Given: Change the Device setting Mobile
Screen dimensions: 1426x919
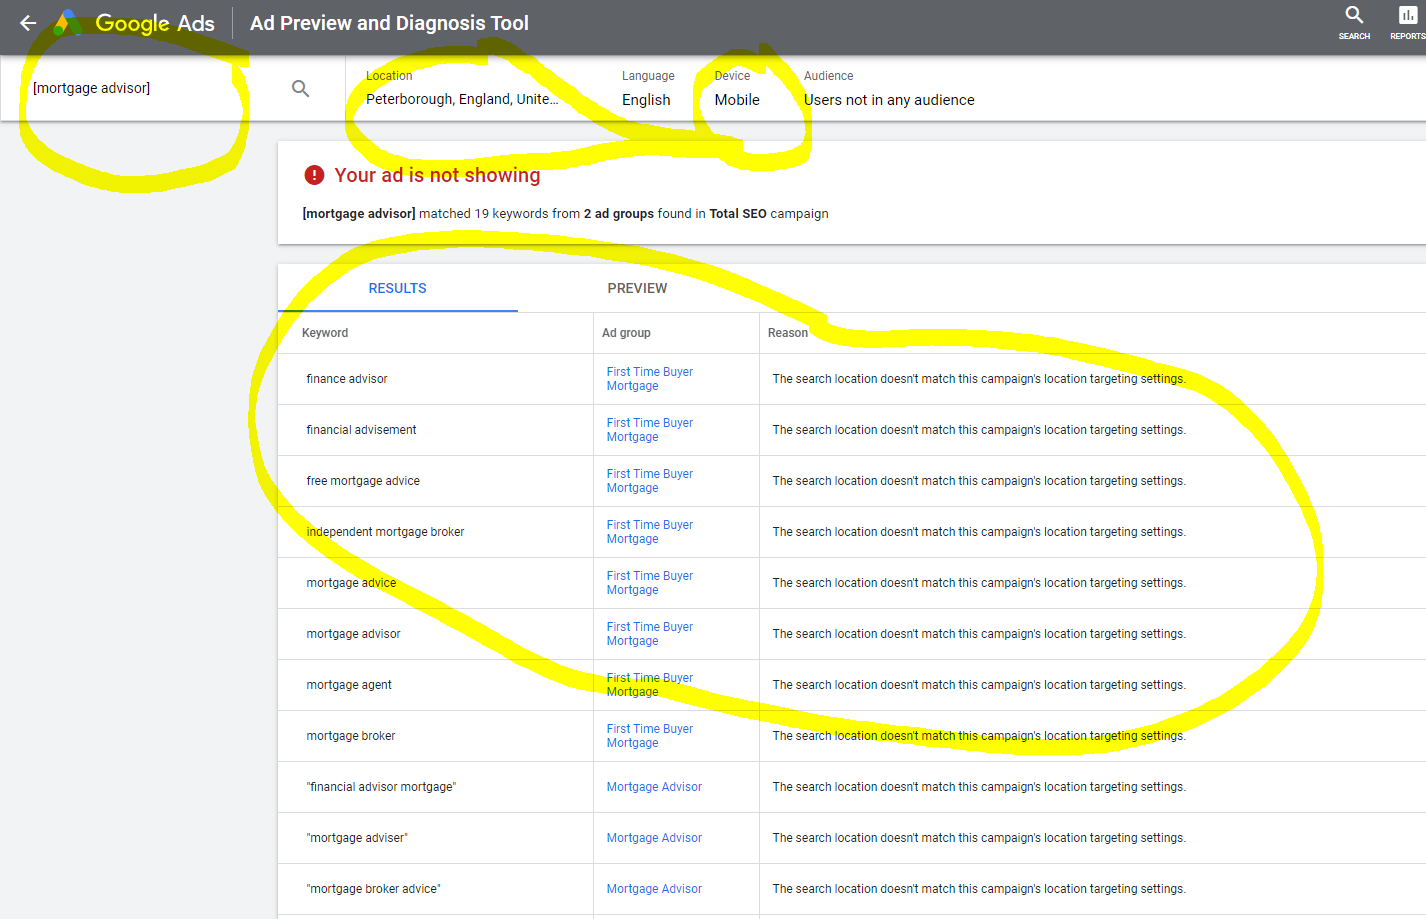Looking at the screenshot, I should [737, 89].
